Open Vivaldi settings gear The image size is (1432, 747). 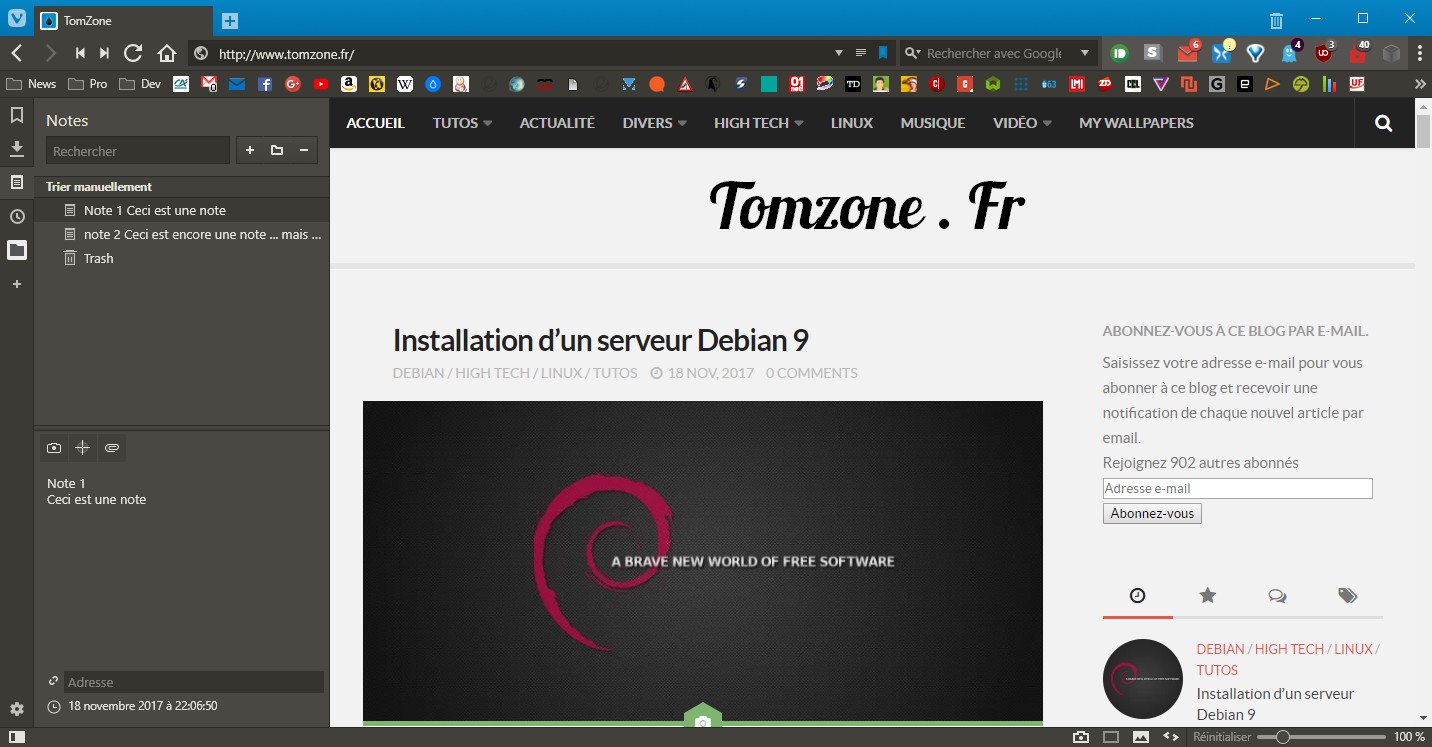17,709
